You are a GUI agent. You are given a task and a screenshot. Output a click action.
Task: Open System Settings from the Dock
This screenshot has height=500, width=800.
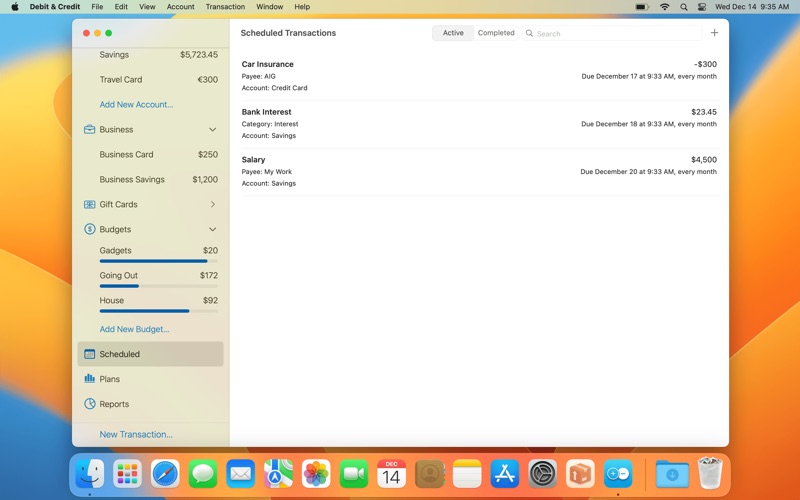[x=542, y=474]
